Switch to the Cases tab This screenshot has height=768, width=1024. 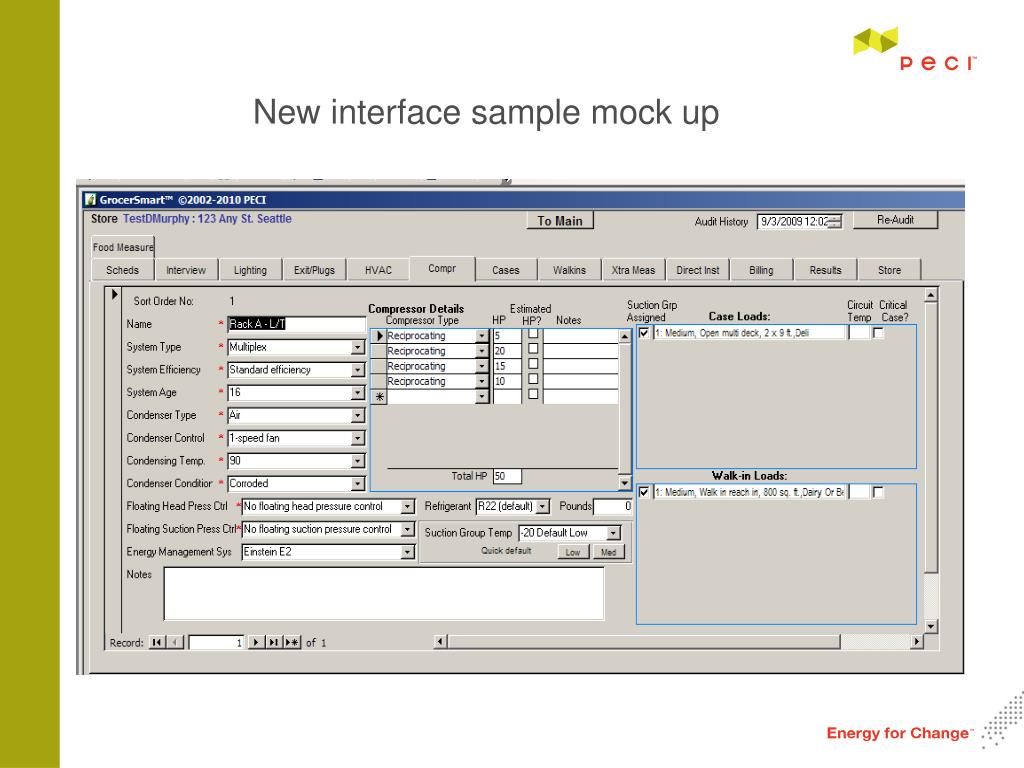click(x=505, y=270)
